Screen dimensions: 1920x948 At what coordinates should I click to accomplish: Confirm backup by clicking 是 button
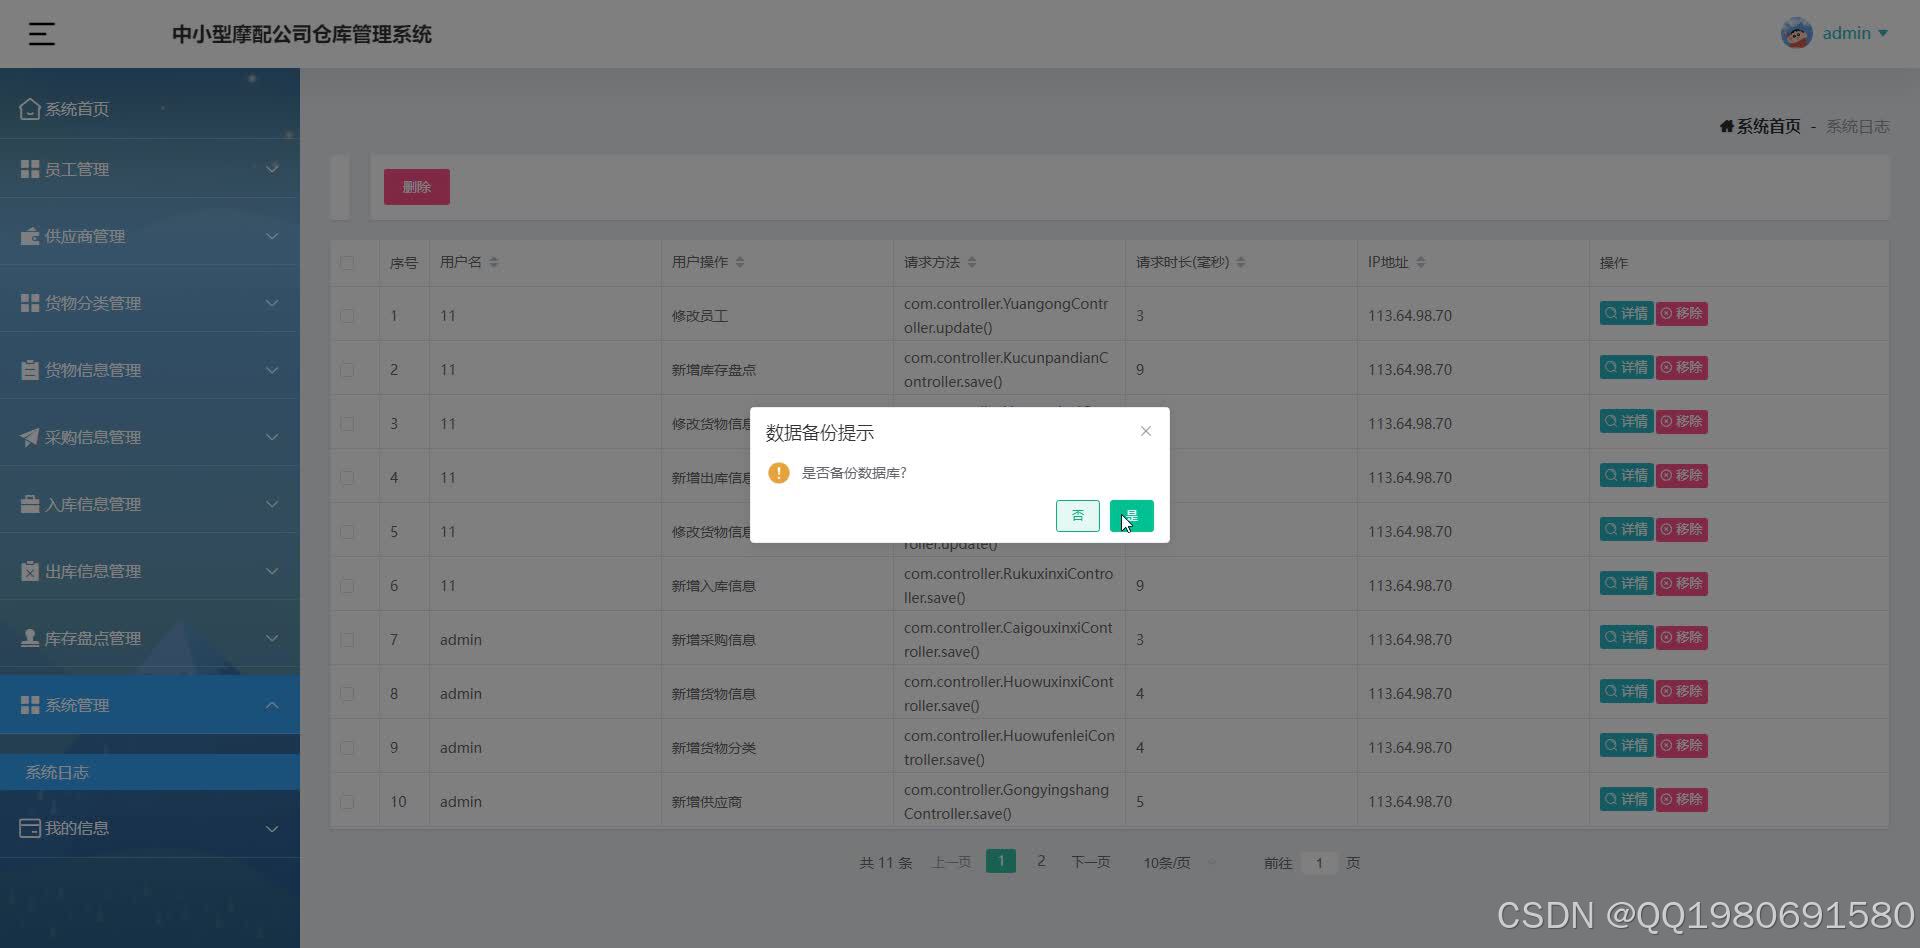tap(1131, 515)
